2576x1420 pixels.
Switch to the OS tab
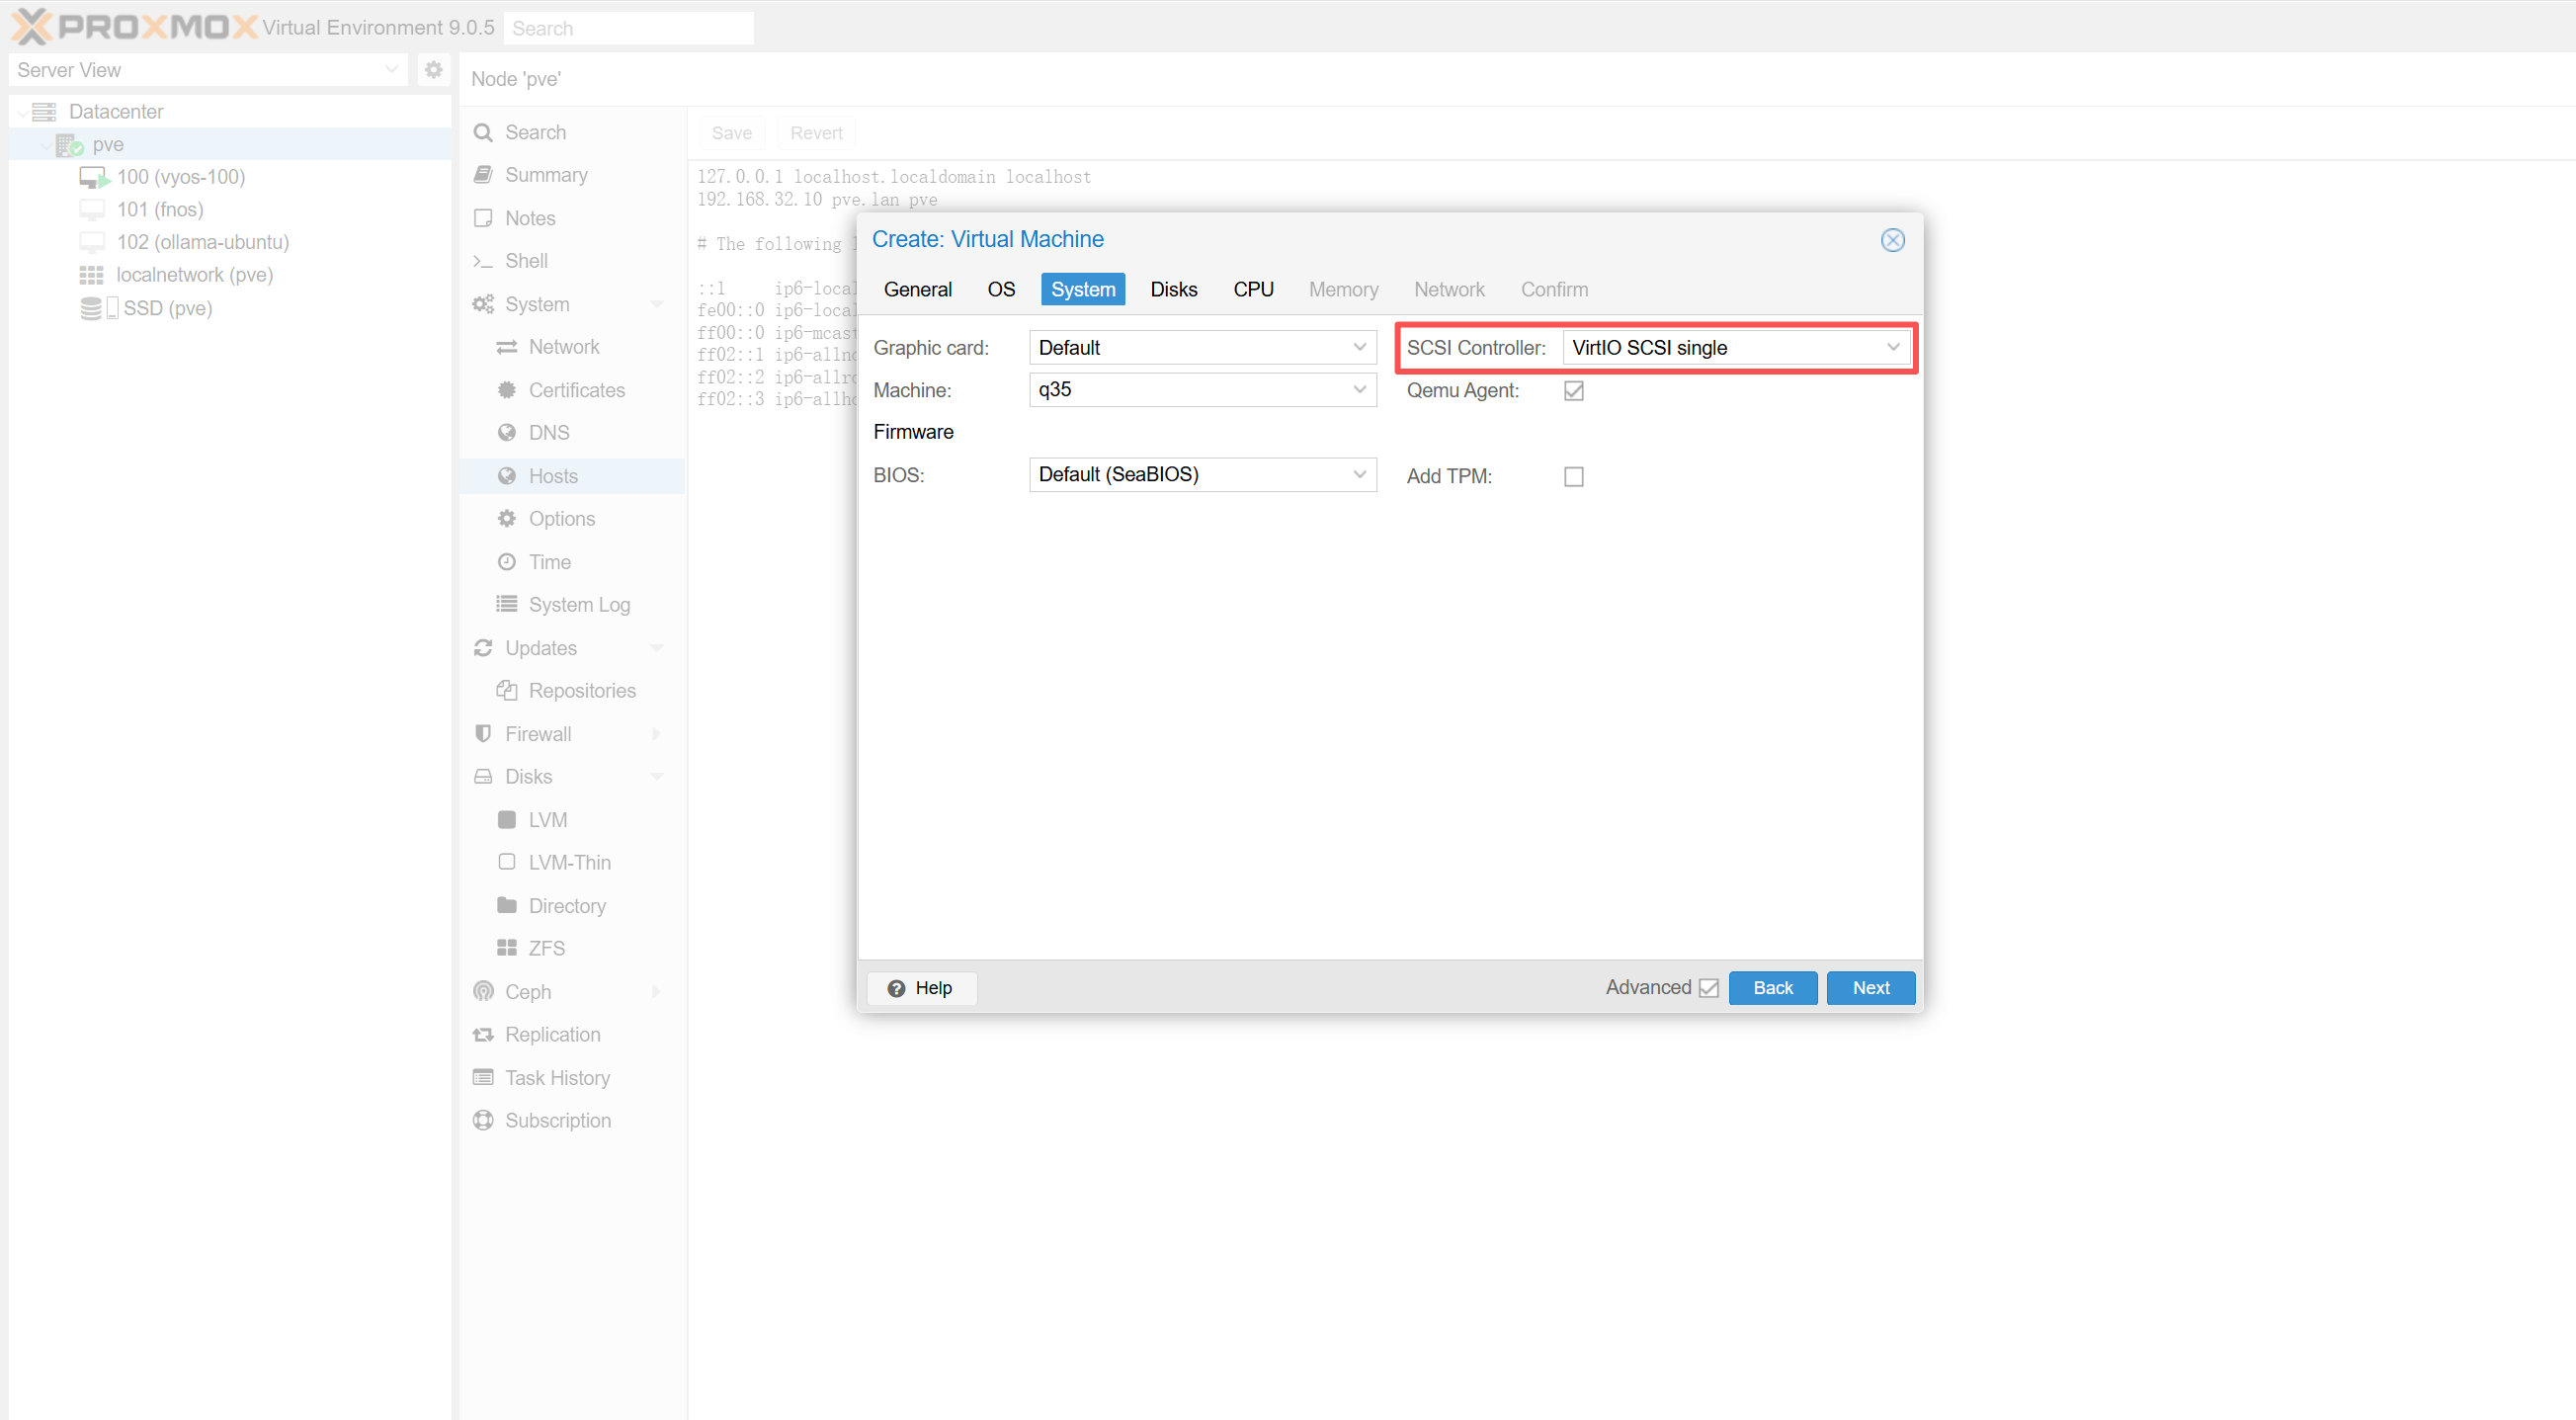point(1000,290)
